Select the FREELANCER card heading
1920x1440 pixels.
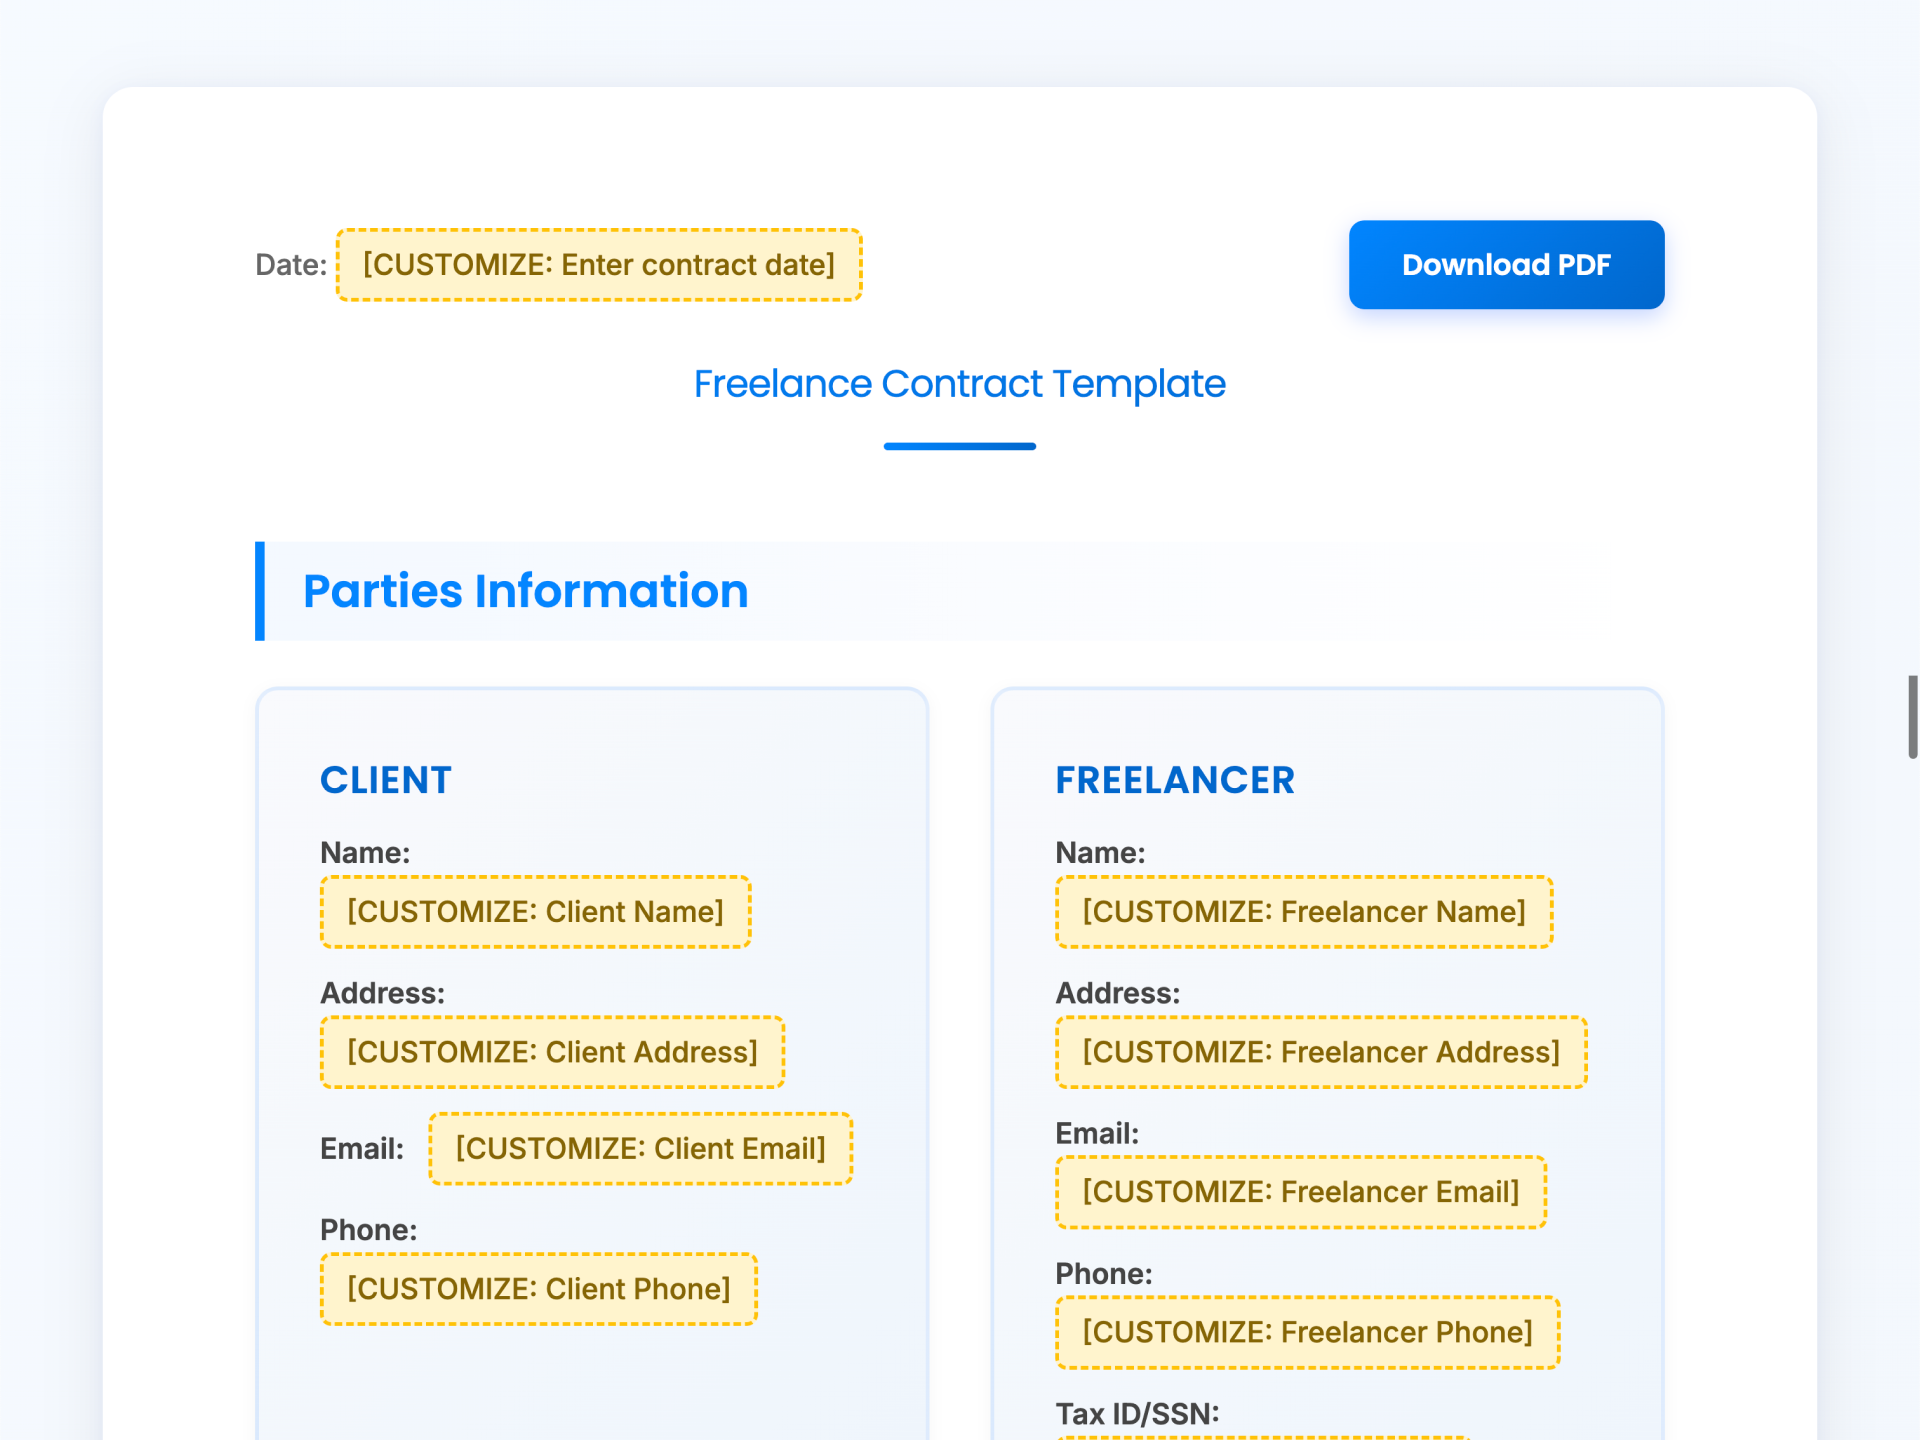click(1175, 780)
